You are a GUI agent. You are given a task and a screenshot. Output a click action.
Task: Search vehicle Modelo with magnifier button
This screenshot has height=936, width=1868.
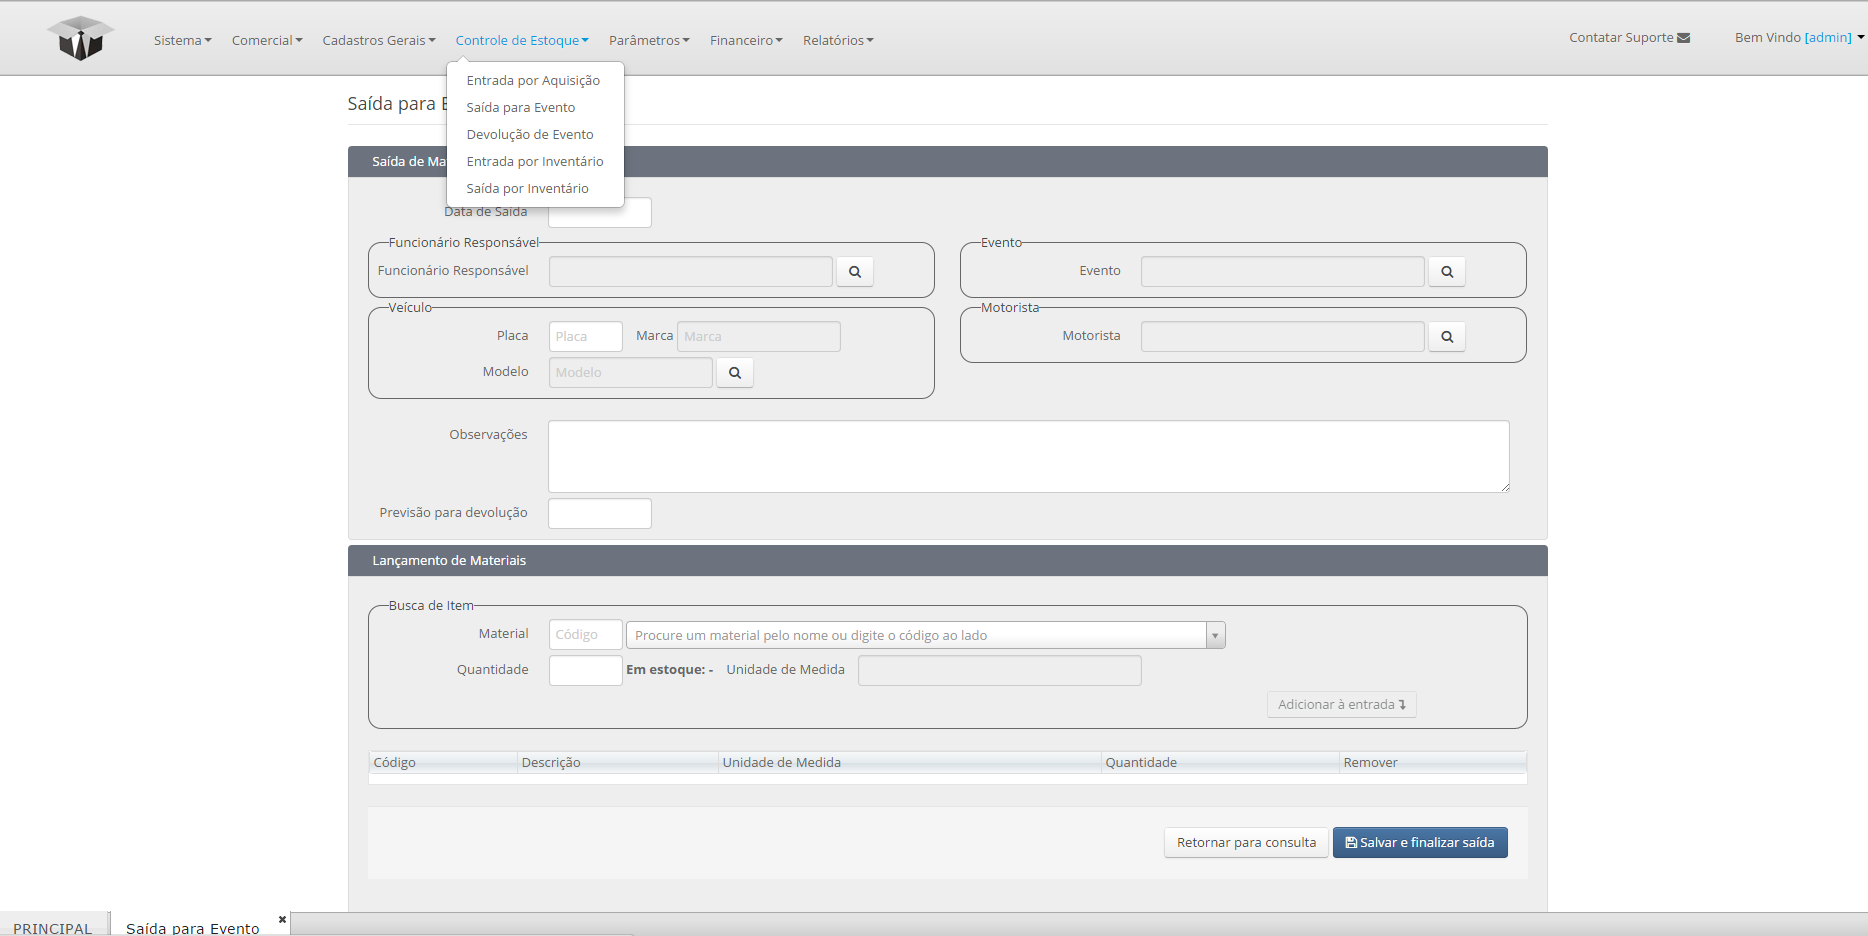735,373
